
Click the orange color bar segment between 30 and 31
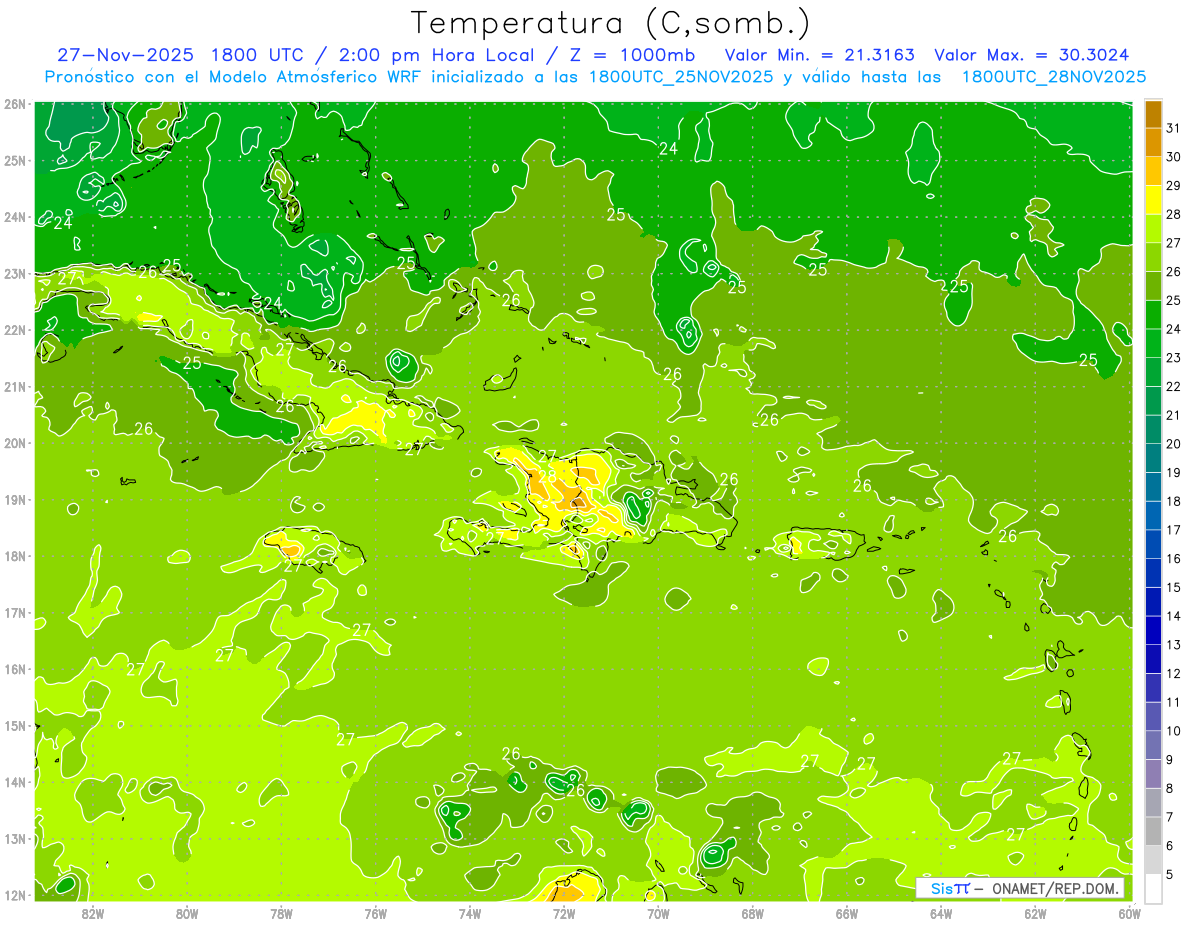pos(1153,143)
